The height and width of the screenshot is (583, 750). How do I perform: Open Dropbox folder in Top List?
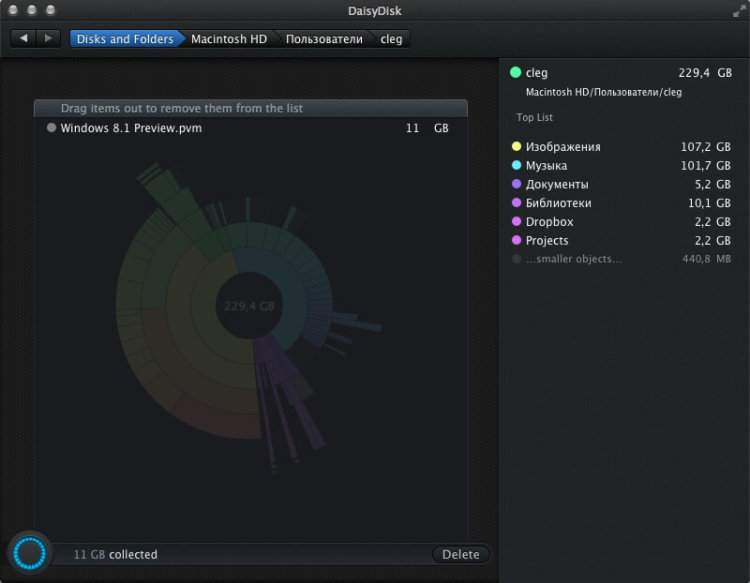coord(621,221)
